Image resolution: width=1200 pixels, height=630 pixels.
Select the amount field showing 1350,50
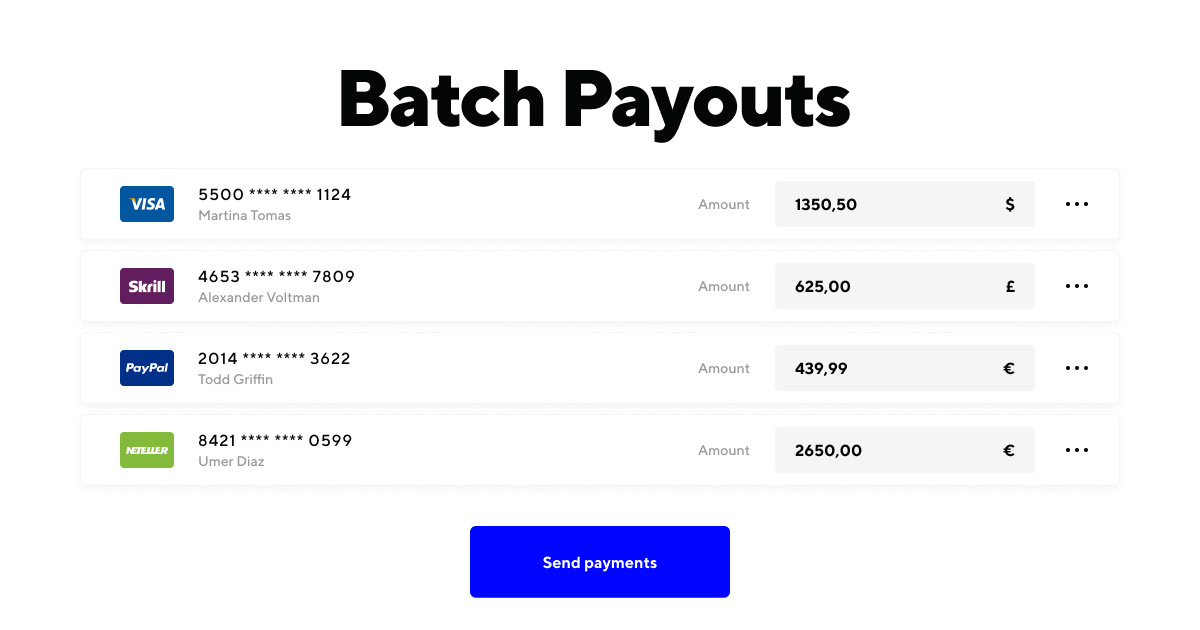click(880, 204)
